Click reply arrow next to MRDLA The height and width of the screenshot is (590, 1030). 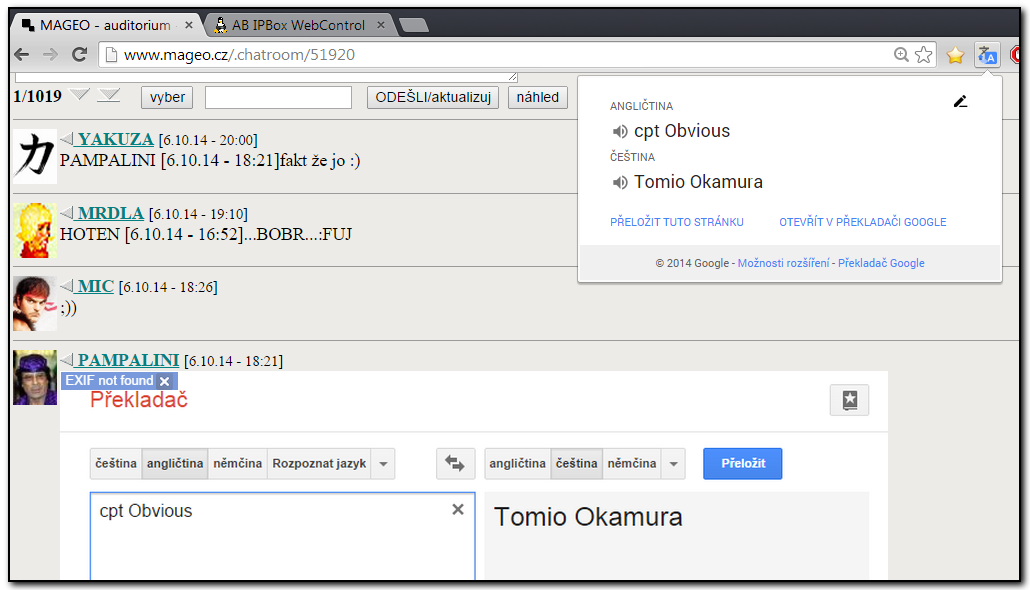tap(67, 212)
